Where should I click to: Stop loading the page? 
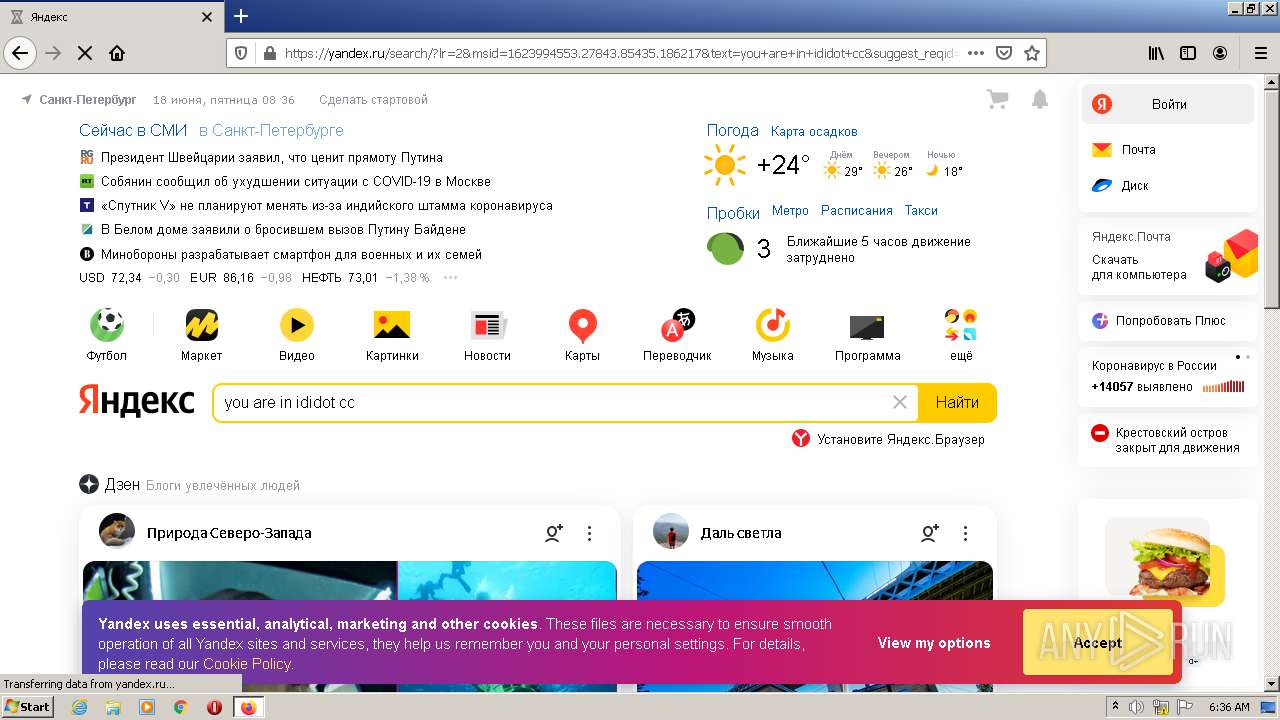(x=85, y=53)
